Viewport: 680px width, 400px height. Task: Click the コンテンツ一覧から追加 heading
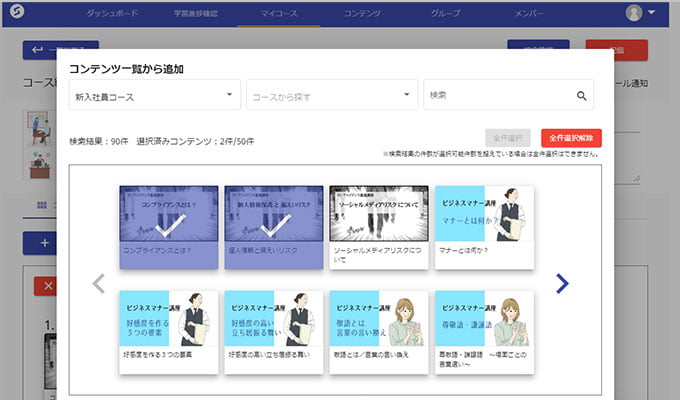tap(126, 69)
